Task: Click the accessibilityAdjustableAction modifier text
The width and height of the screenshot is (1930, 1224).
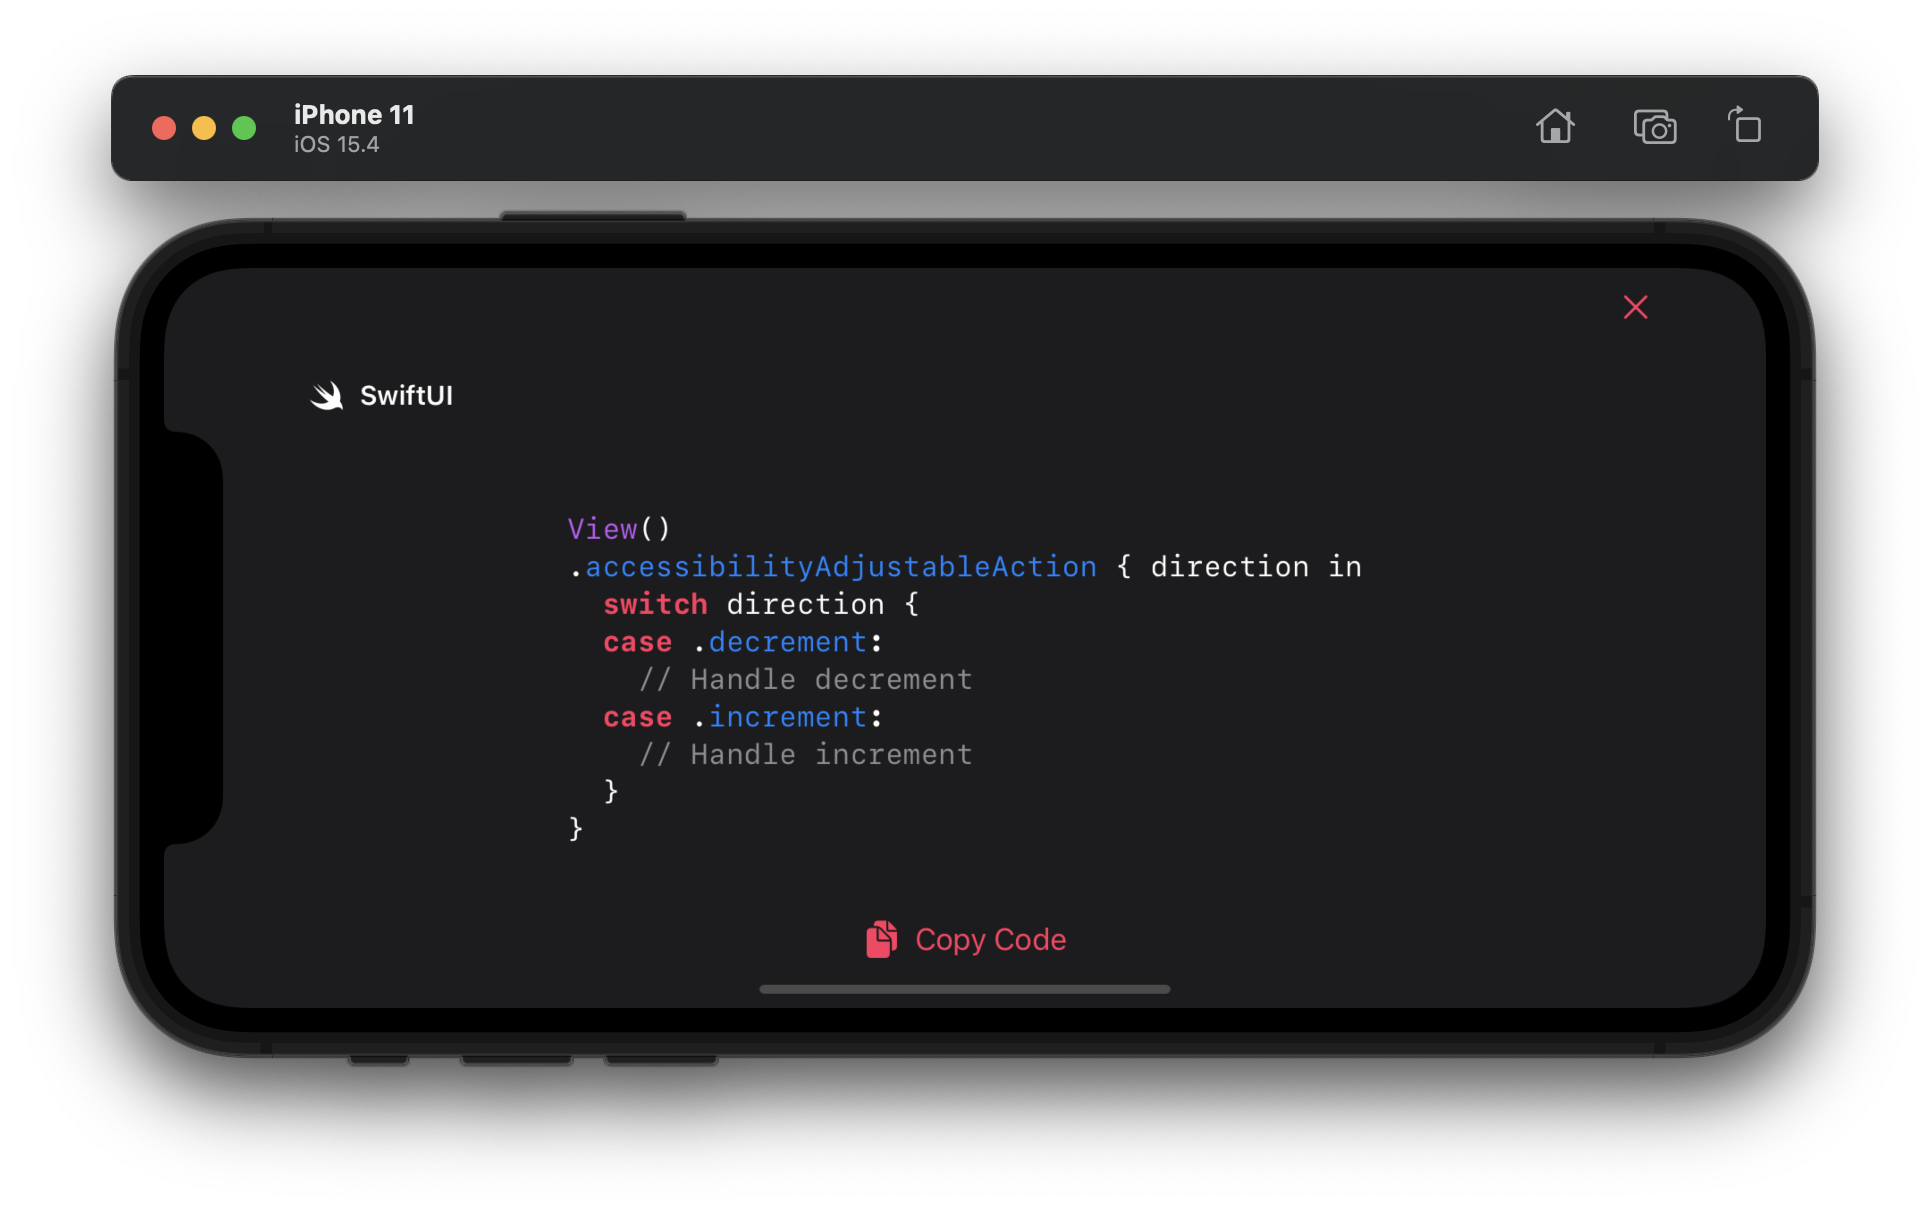Action: (840, 567)
